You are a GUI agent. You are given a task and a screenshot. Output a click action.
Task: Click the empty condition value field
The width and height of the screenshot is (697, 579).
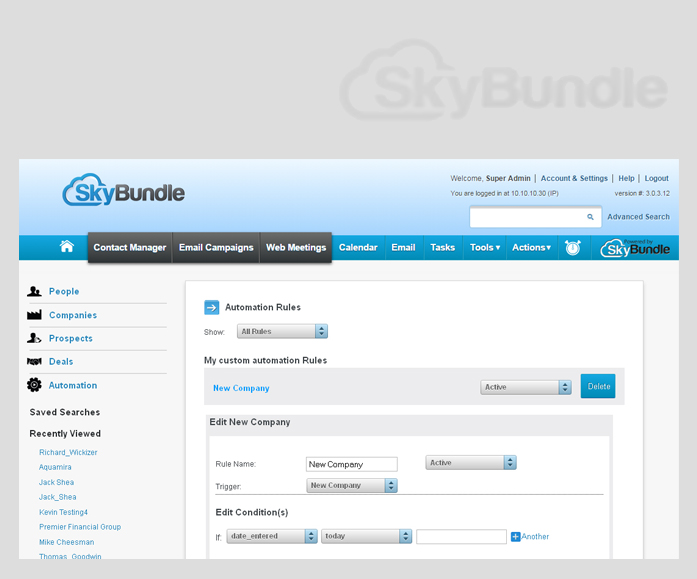pyautogui.click(x=461, y=536)
